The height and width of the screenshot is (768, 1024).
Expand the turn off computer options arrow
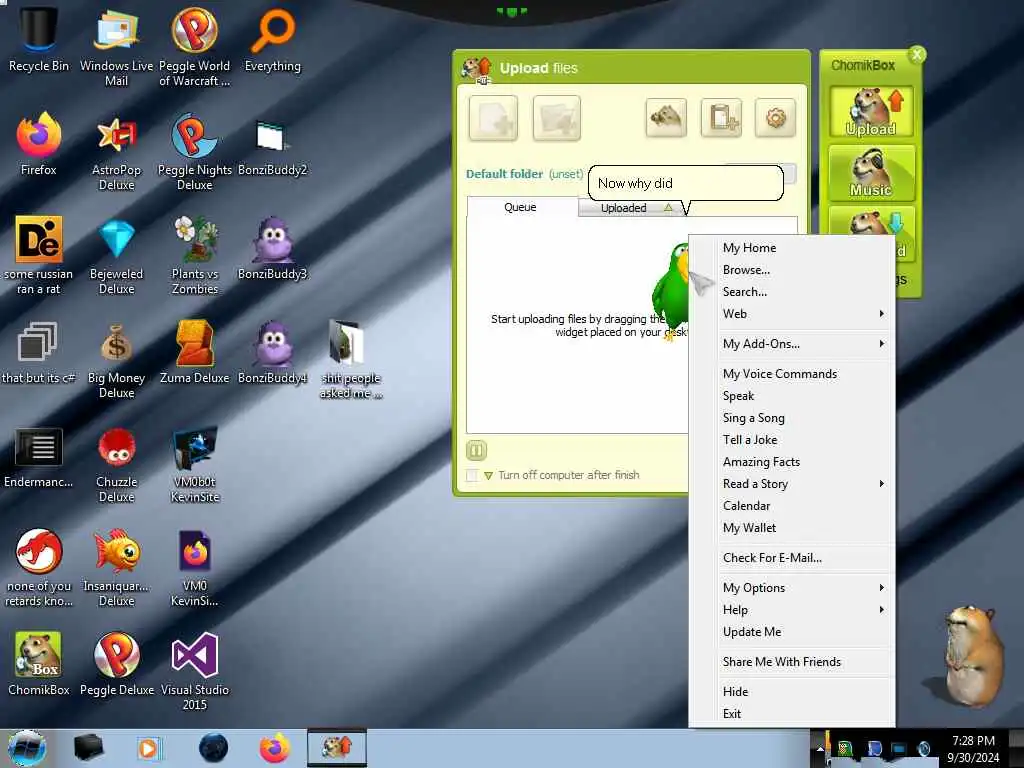pyautogui.click(x=488, y=475)
